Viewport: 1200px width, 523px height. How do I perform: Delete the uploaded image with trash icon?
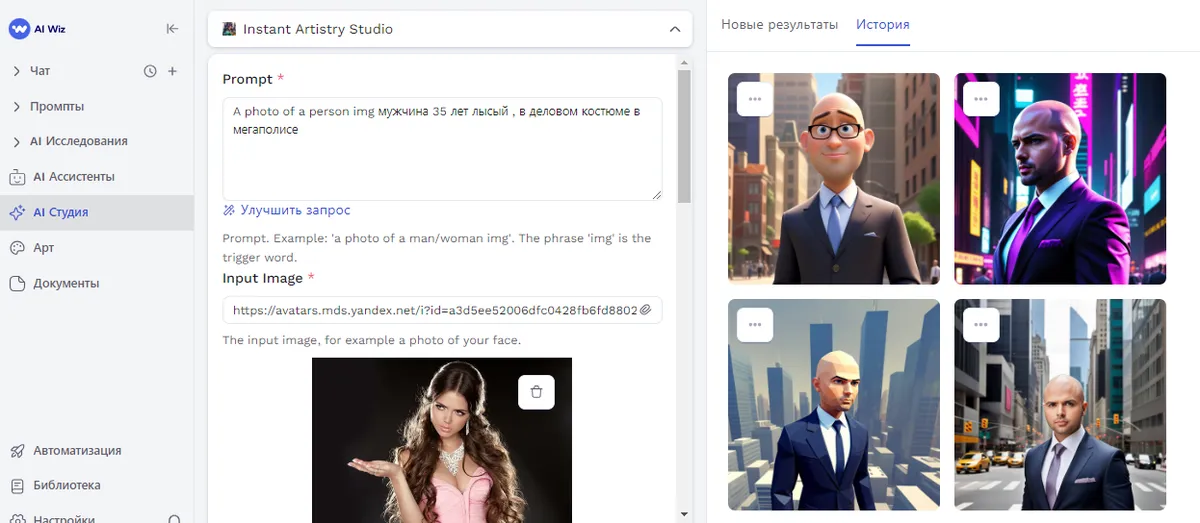536,392
